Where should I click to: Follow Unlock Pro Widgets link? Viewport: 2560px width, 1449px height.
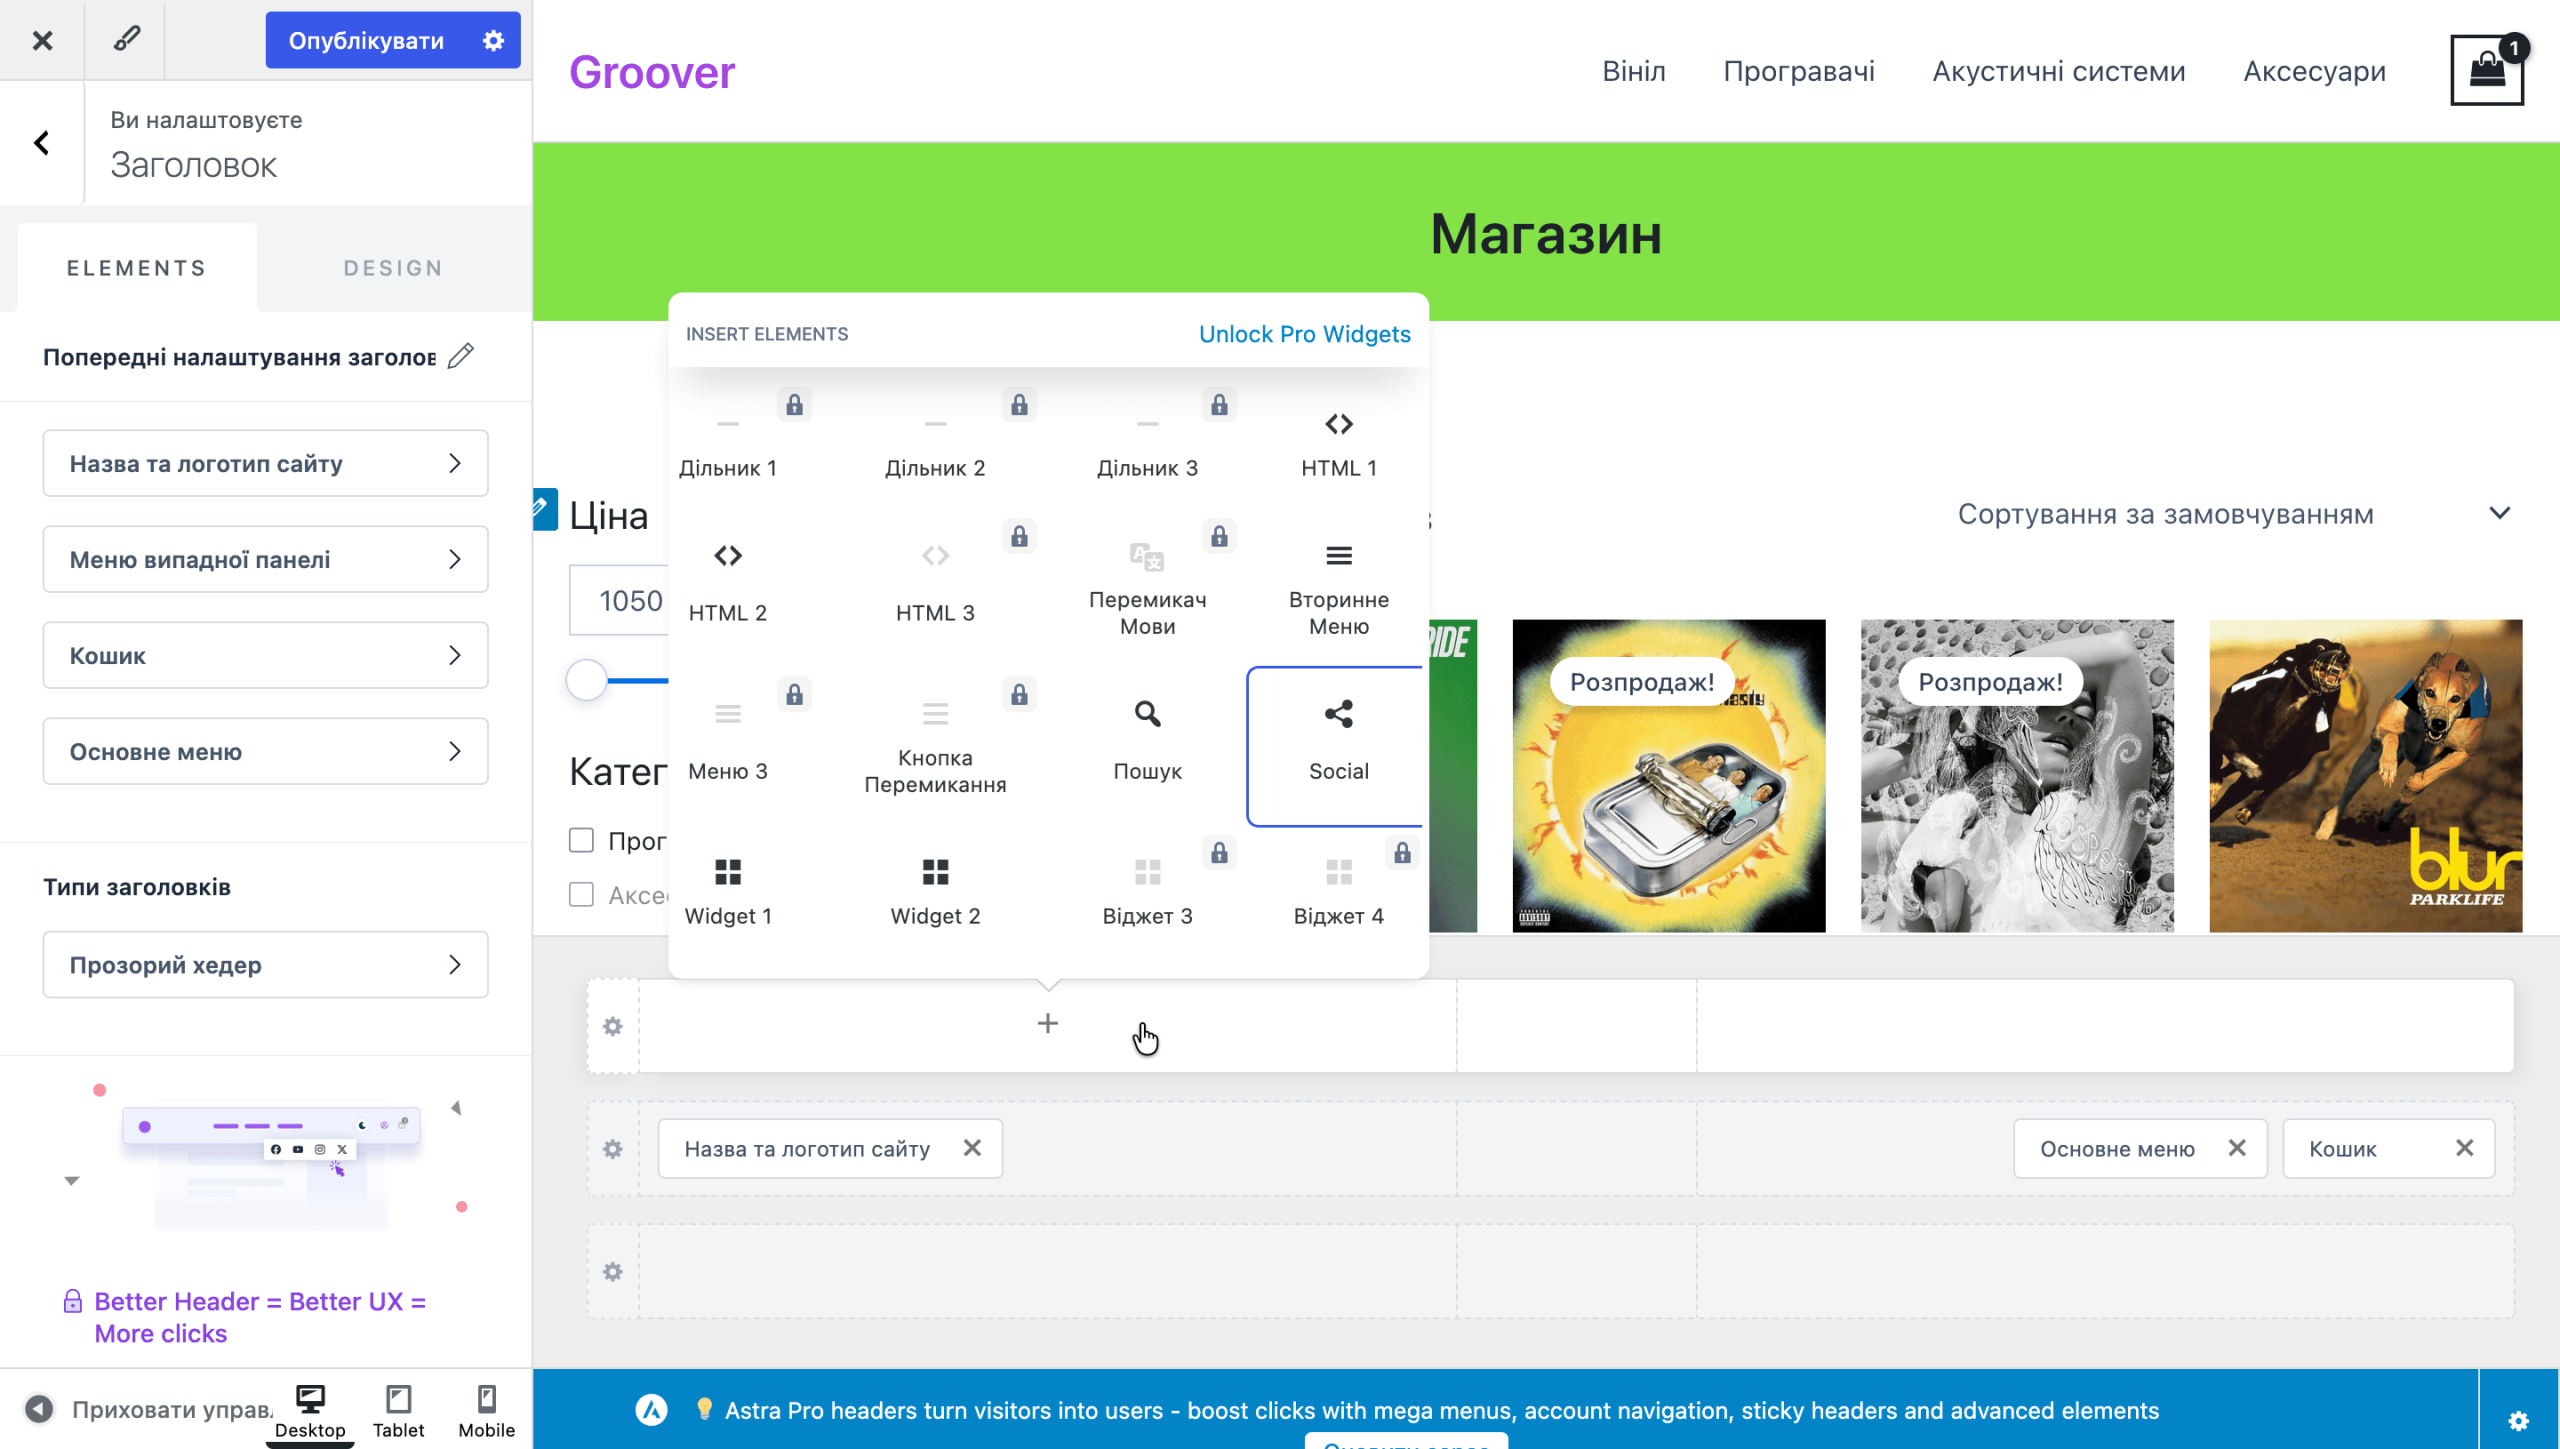click(x=1304, y=334)
